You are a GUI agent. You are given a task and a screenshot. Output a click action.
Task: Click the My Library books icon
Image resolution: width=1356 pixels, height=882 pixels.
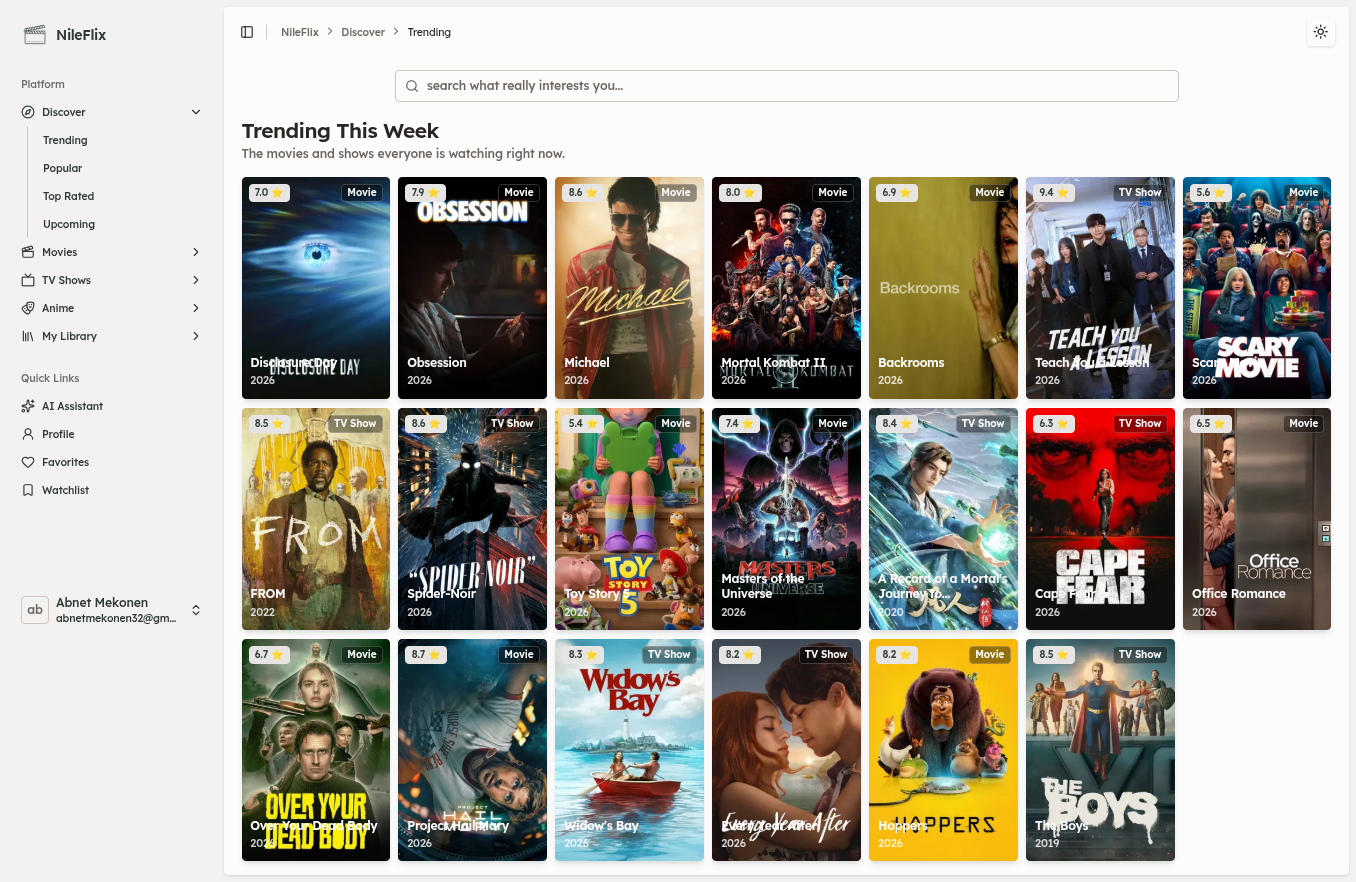28,336
